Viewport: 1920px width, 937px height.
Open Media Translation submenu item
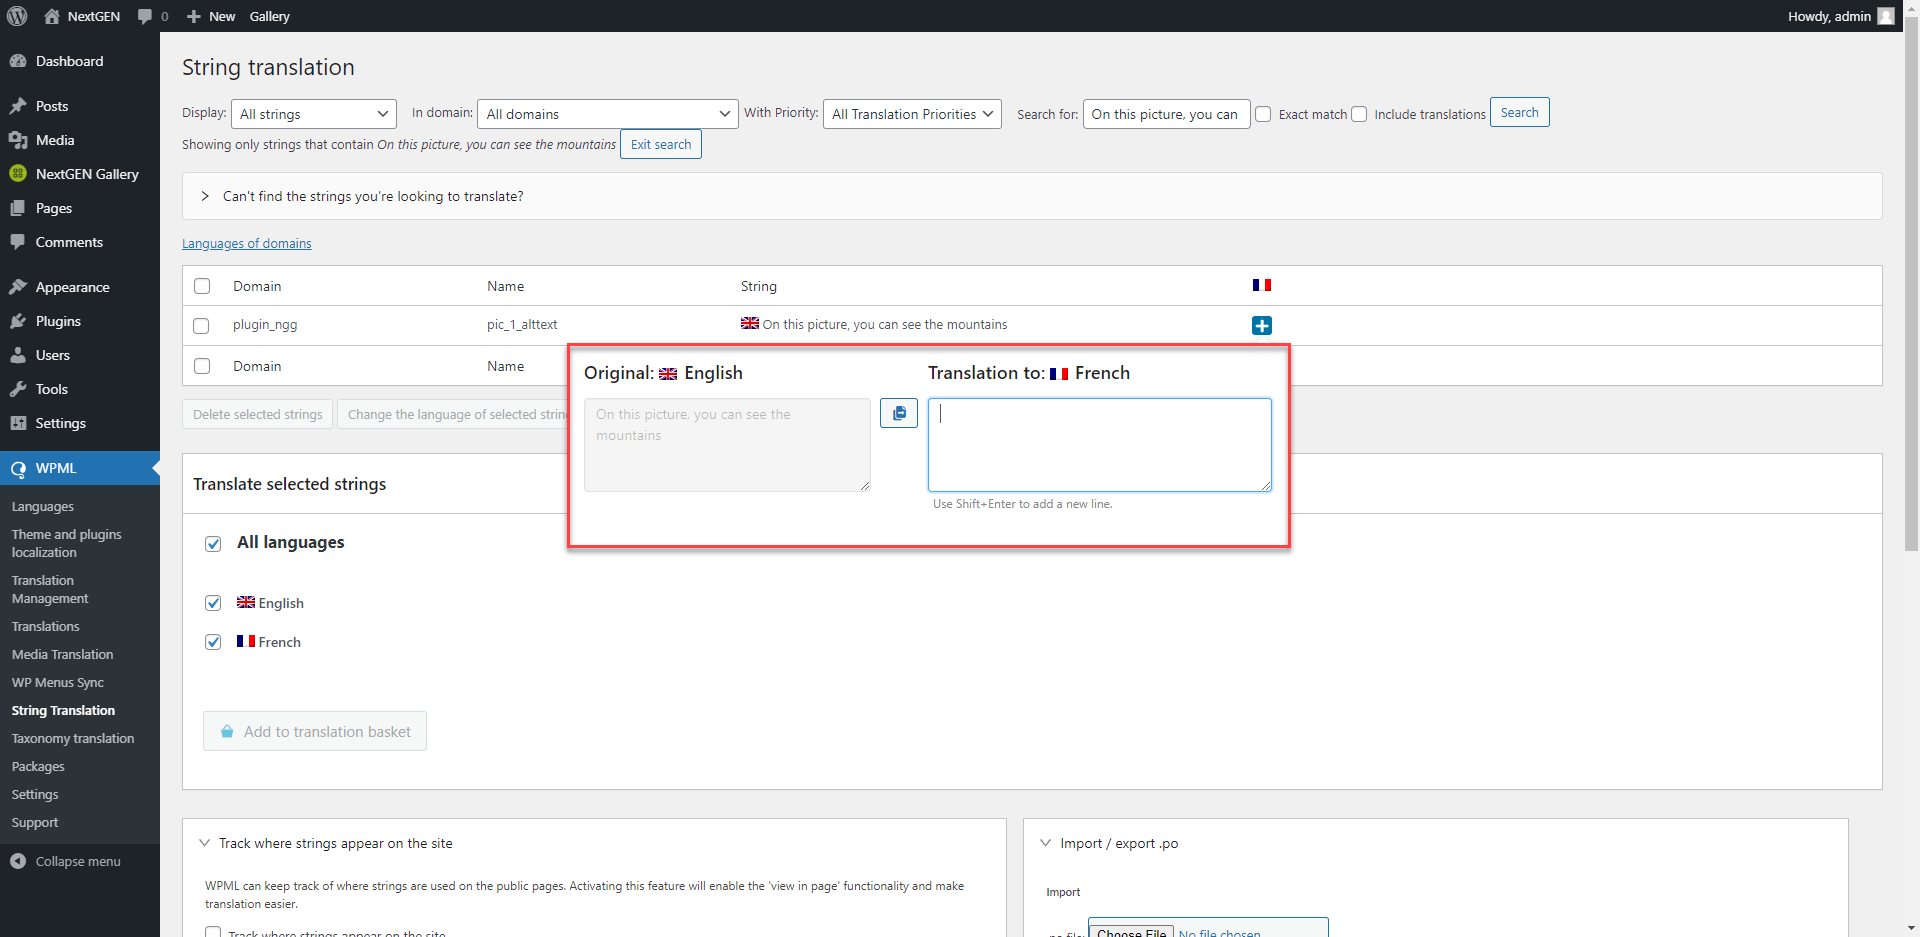coord(62,655)
